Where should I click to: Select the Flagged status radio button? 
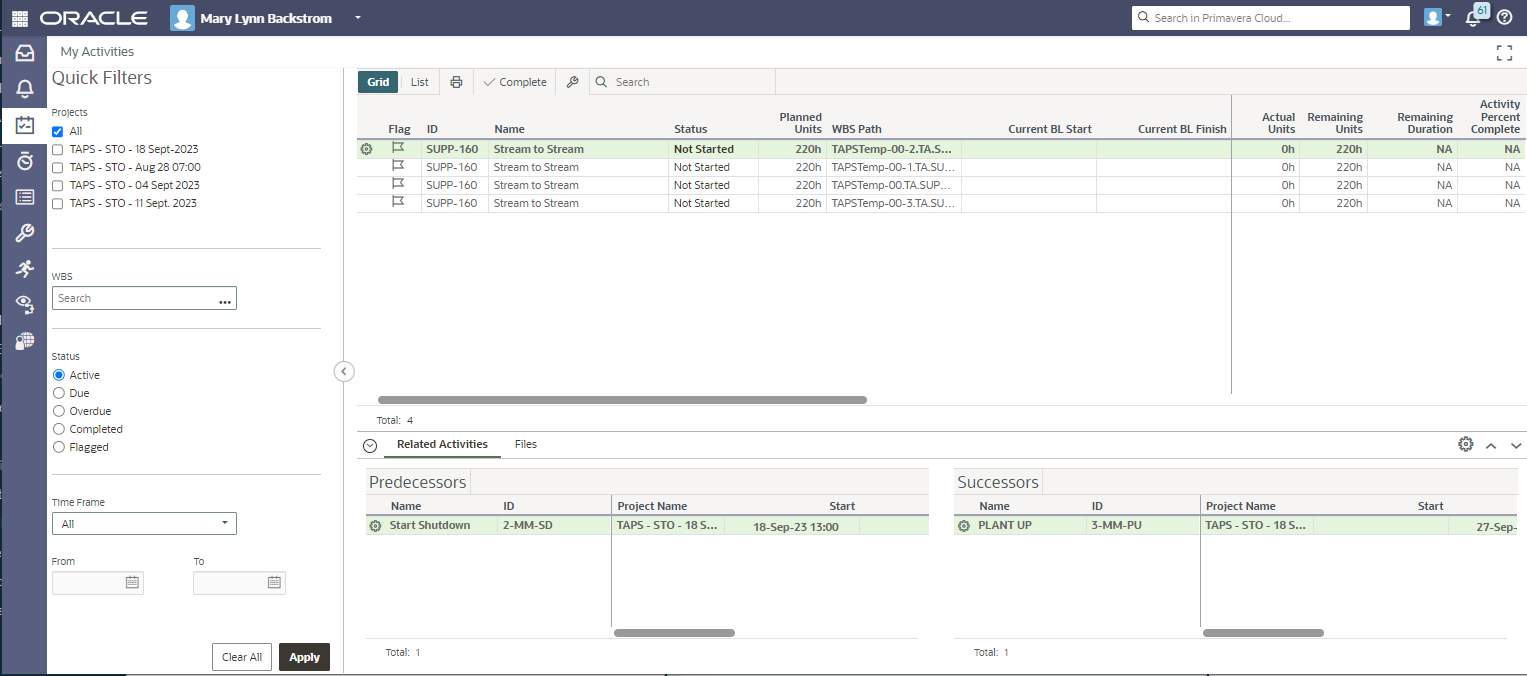(x=58, y=447)
